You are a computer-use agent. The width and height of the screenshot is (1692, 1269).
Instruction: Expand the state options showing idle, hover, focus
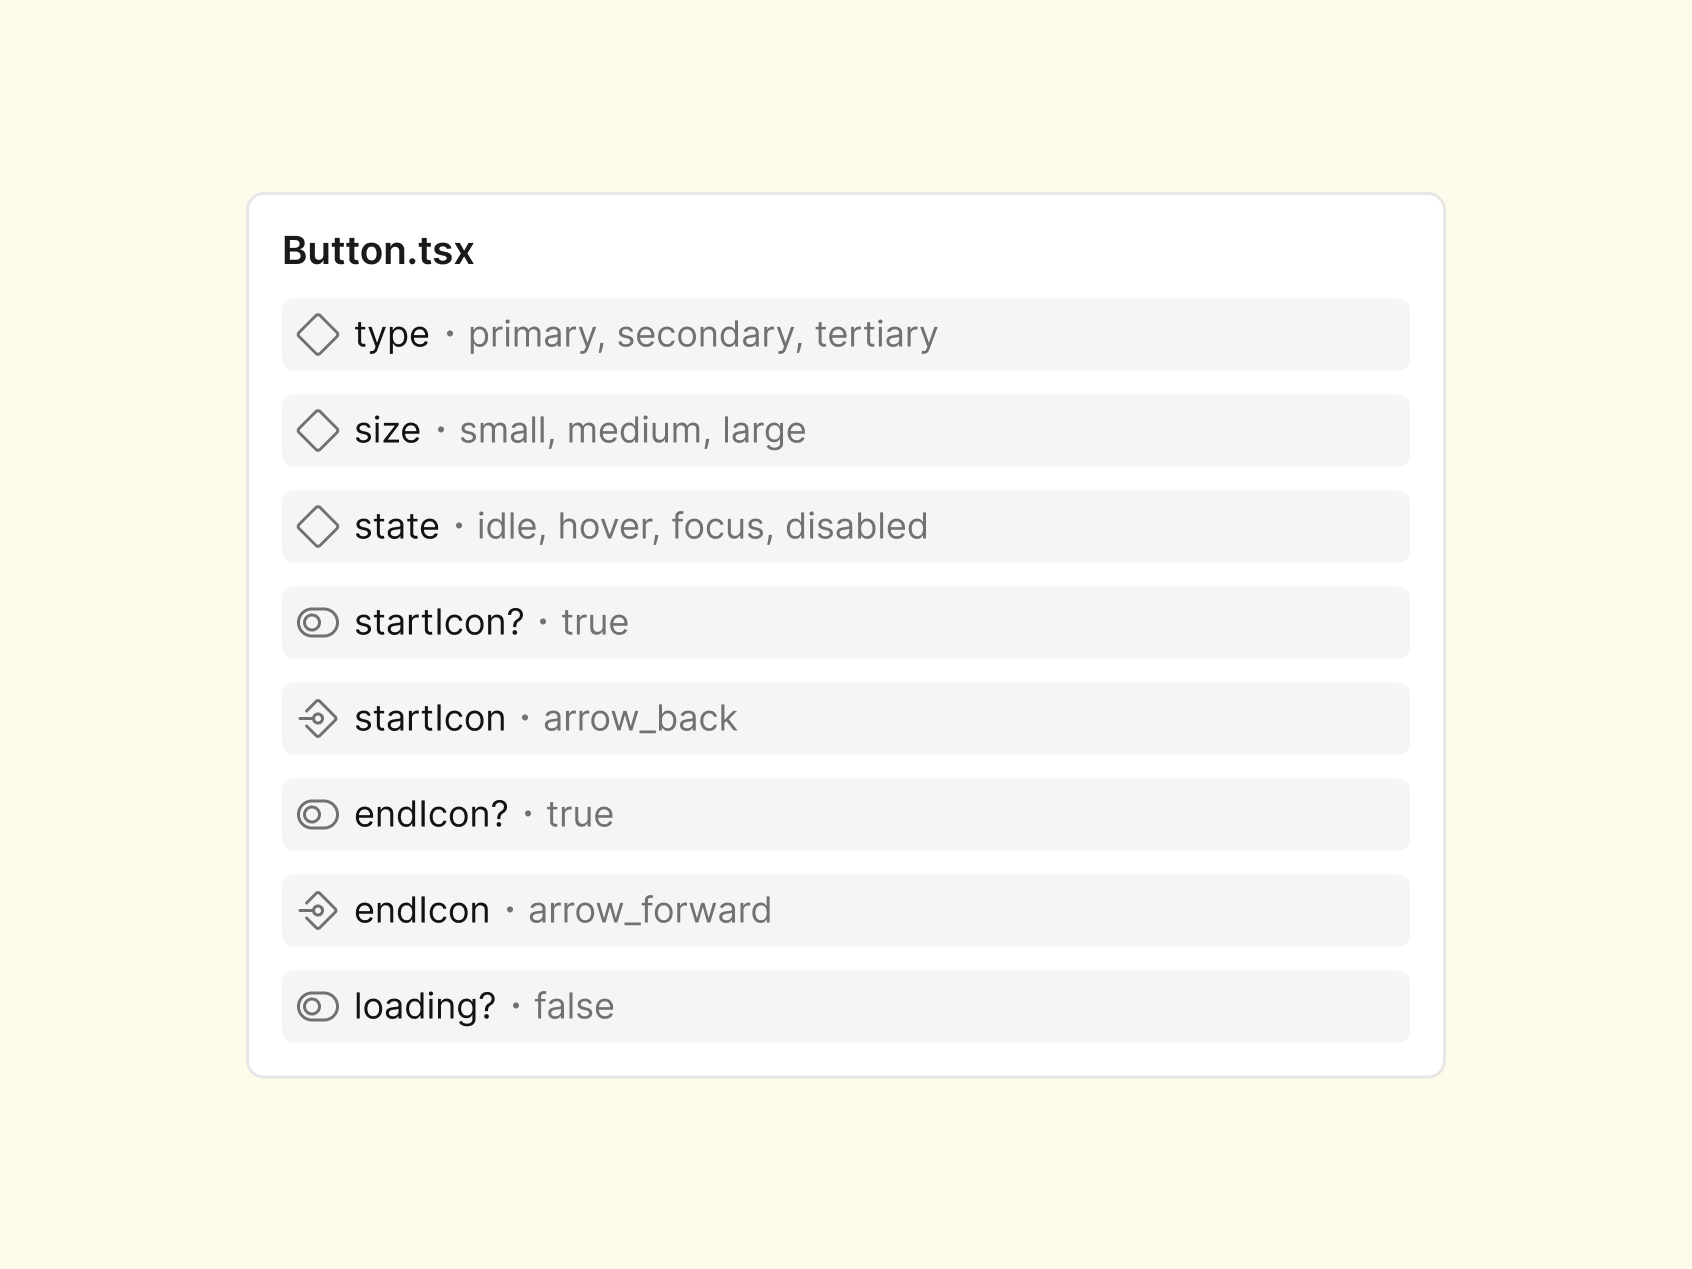tap(699, 526)
